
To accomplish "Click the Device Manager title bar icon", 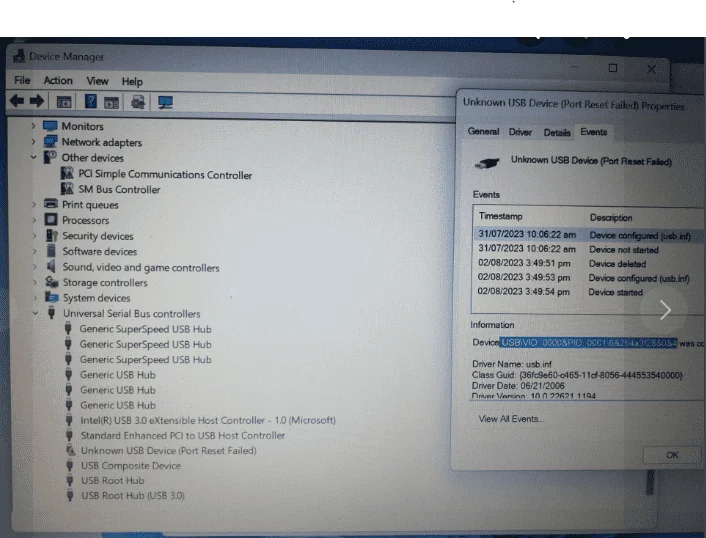I will (x=19, y=56).
